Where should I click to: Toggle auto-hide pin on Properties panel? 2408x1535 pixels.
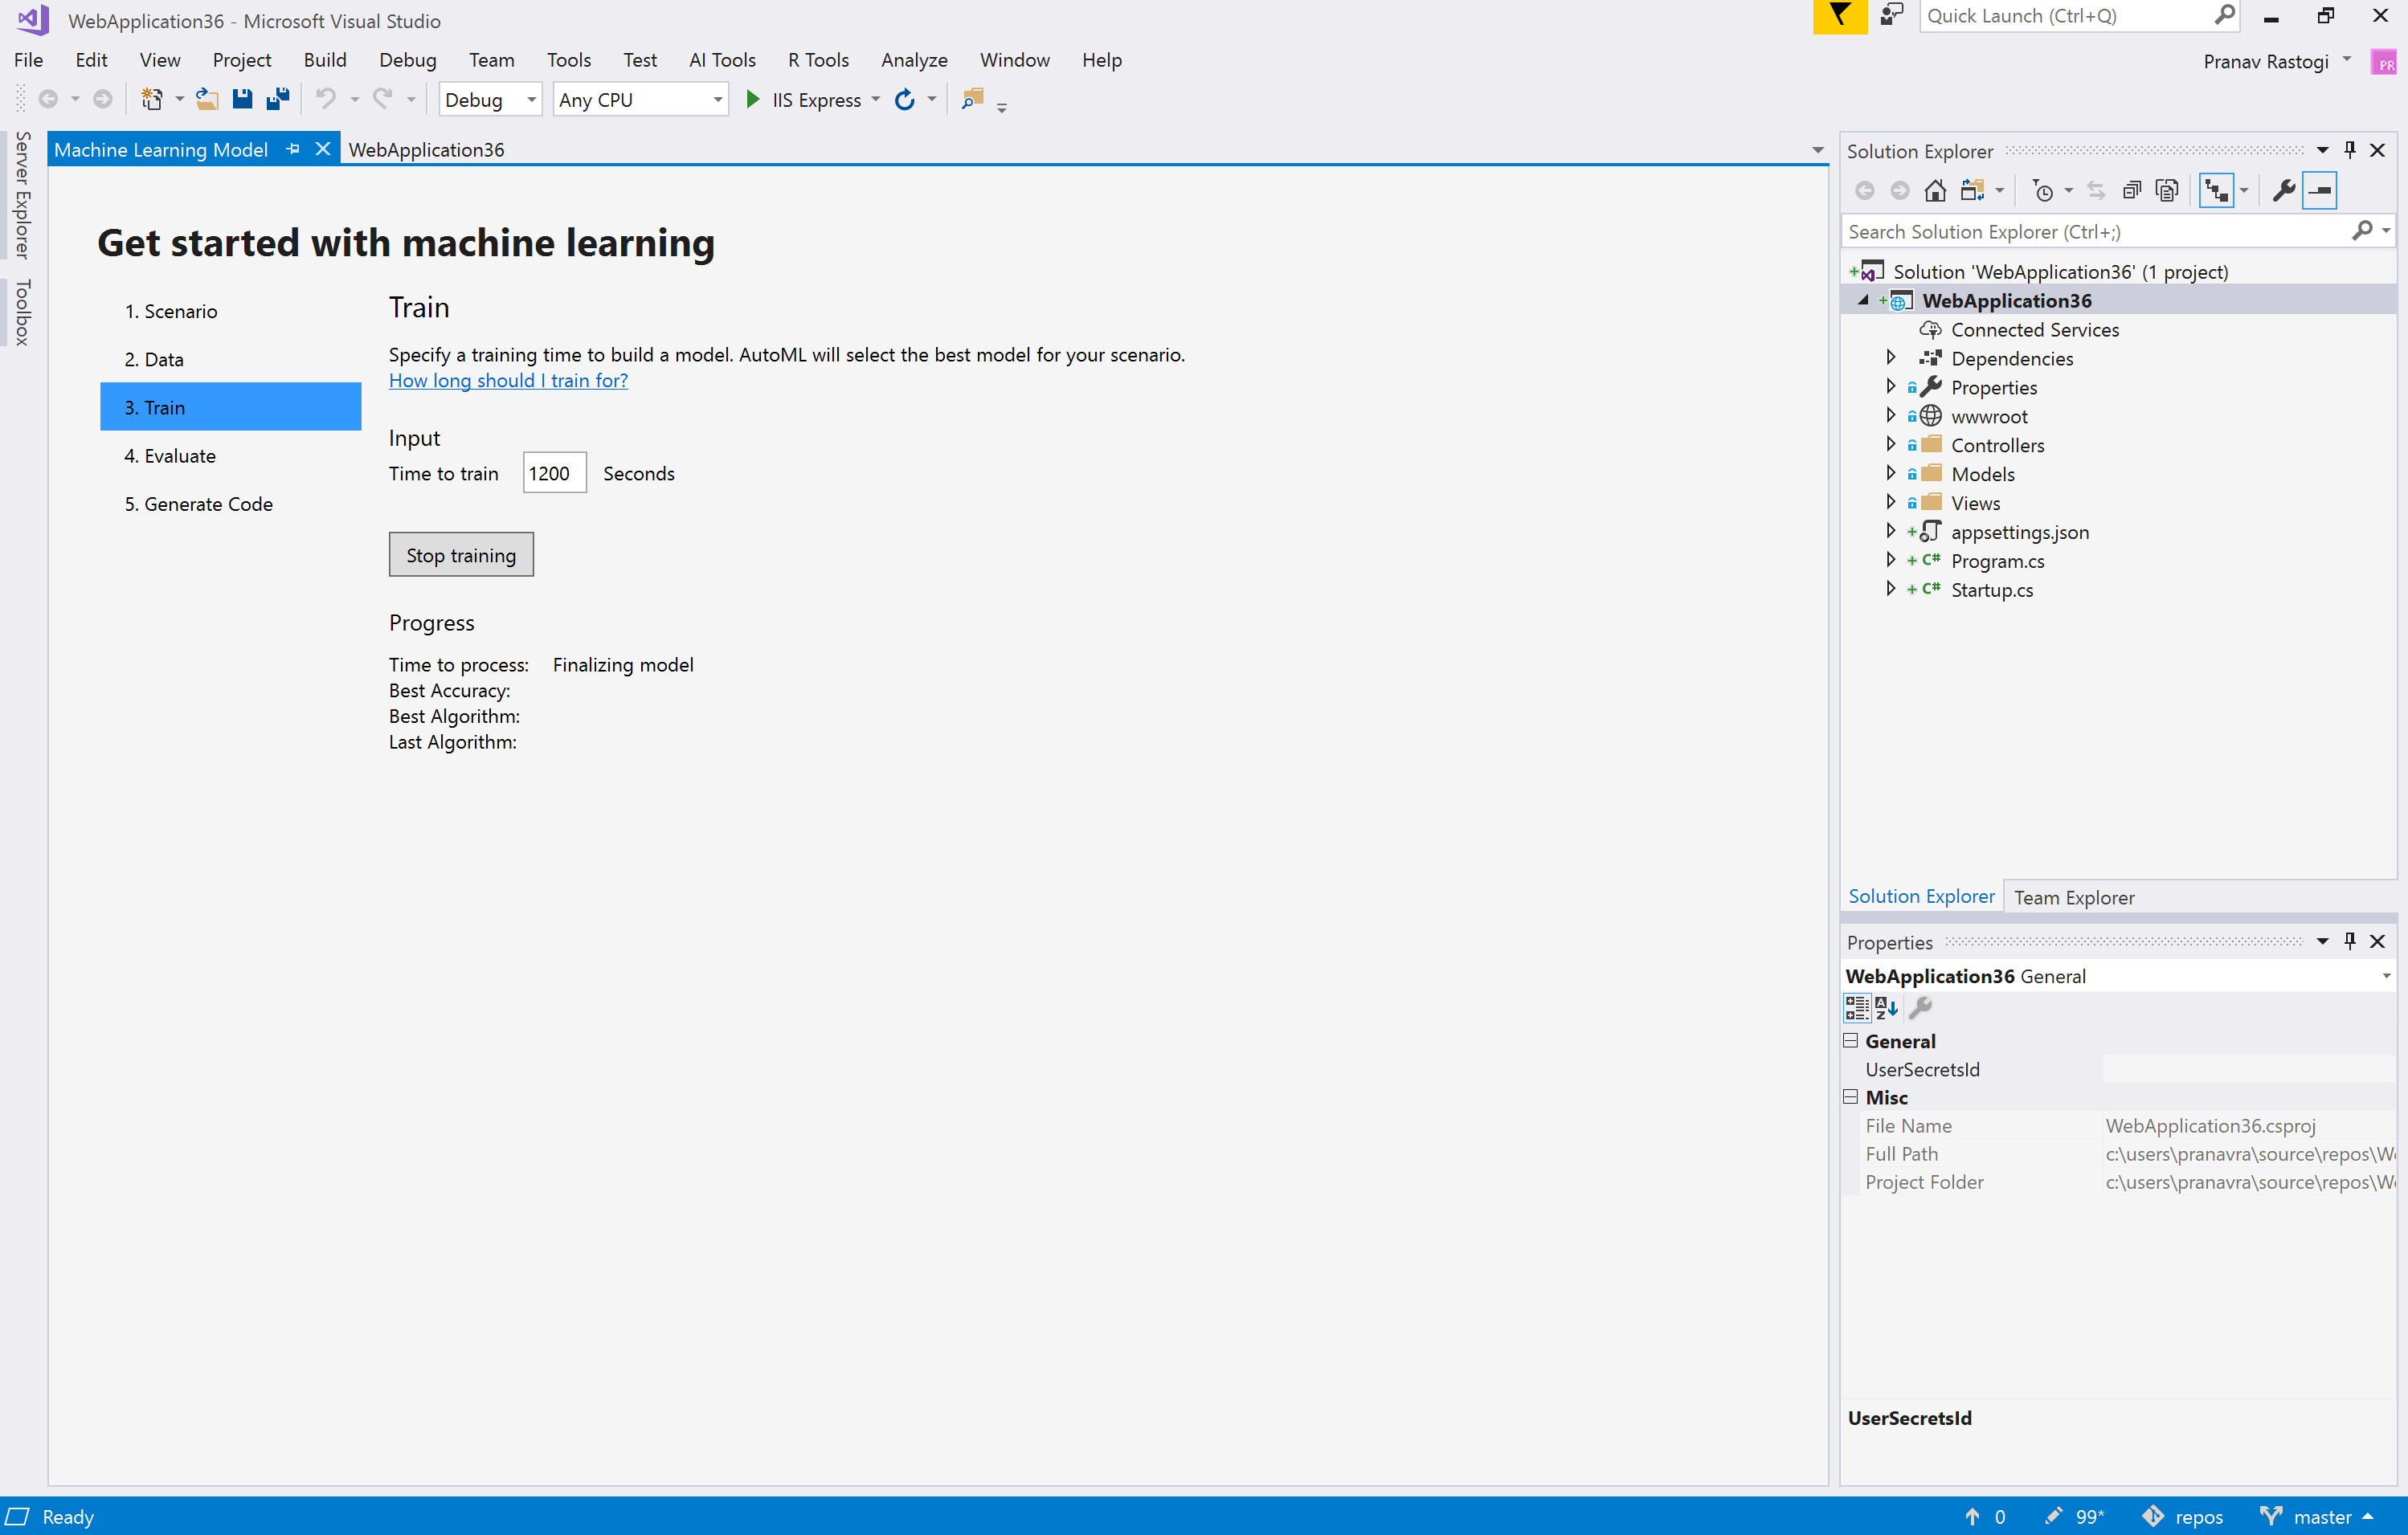(2350, 941)
